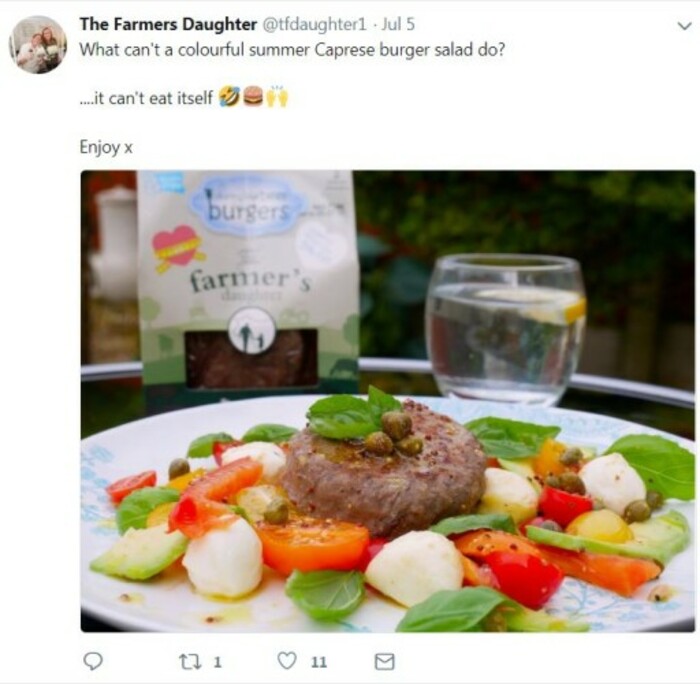This screenshot has width=700, height=684.
Task: Click the burger emoji in the tweet
Action: tap(253, 98)
